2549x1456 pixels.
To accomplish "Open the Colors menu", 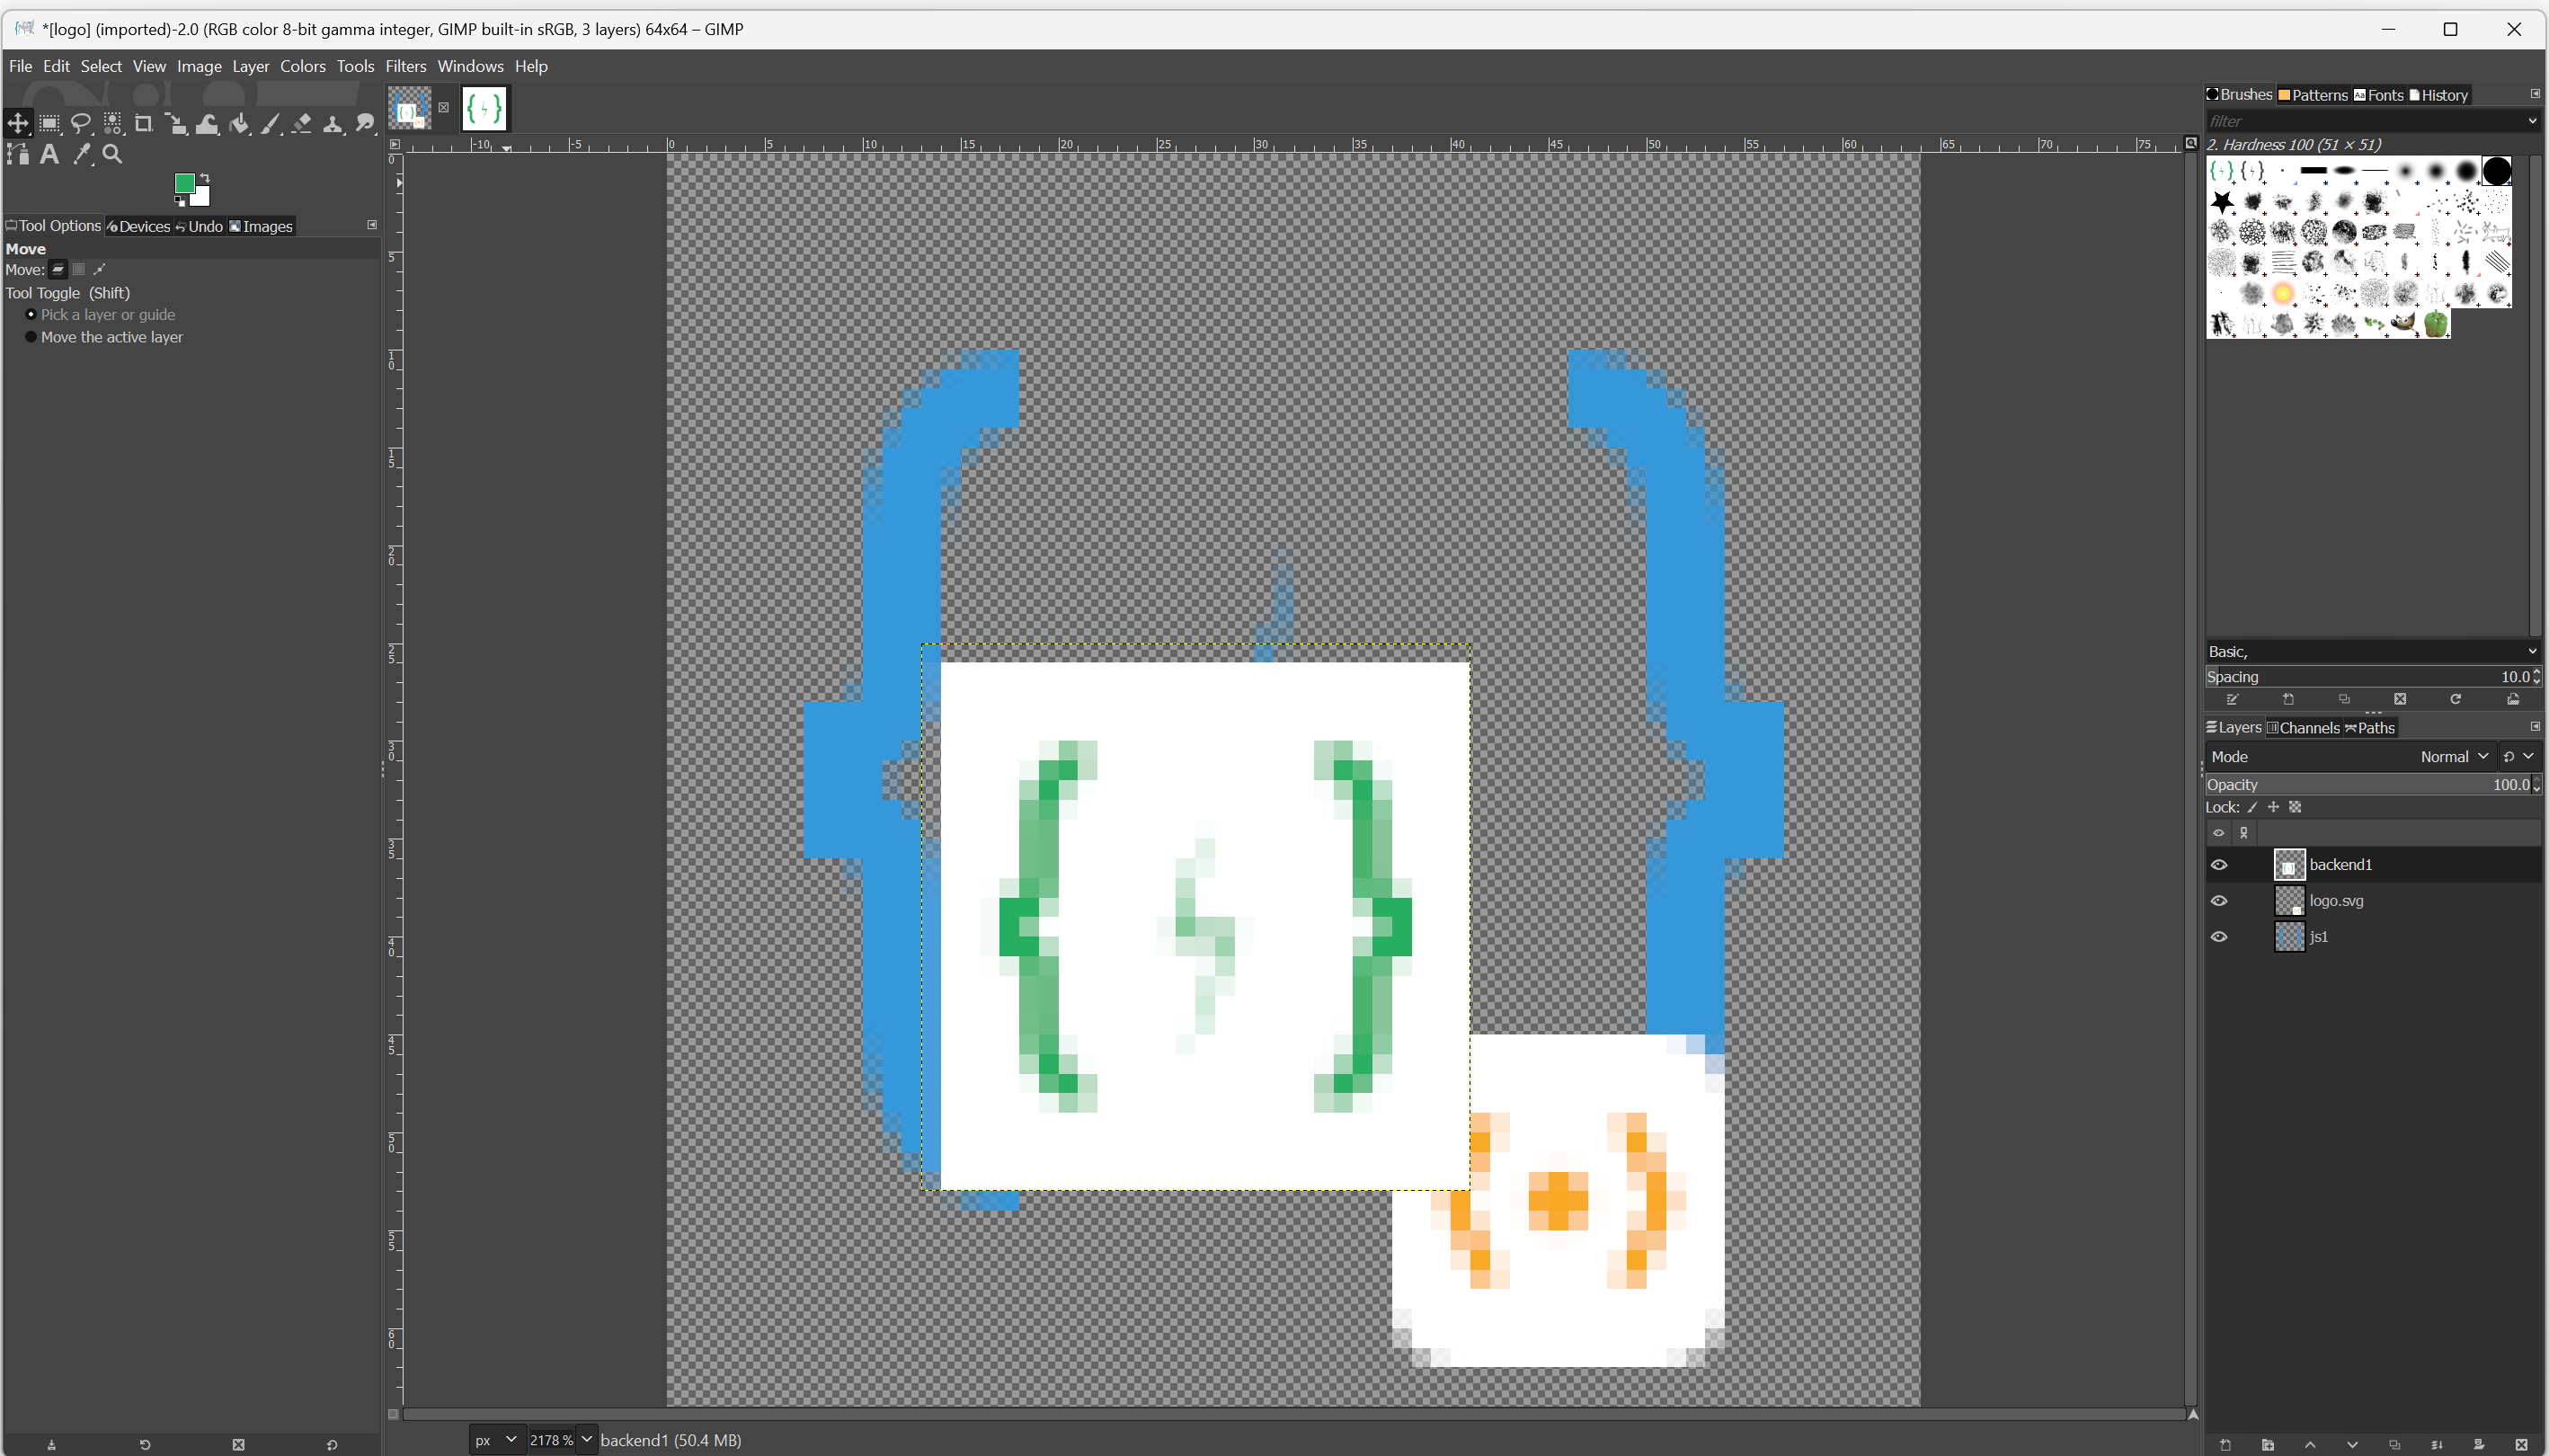I will click(x=303, y=66).
